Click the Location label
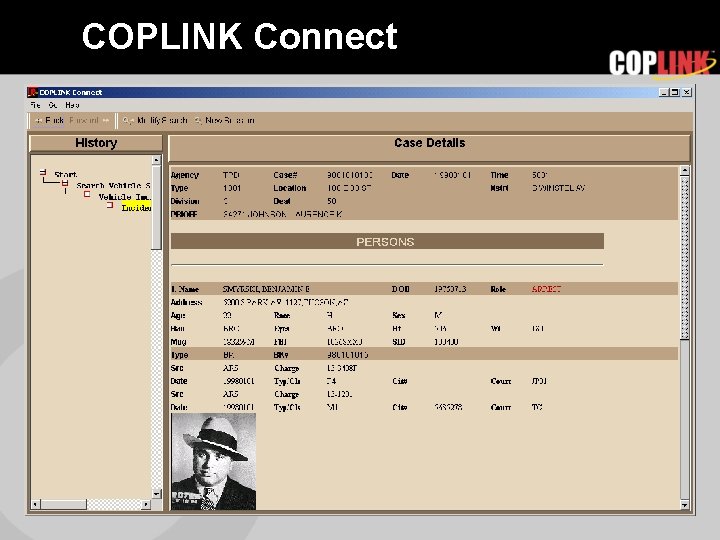Screen dimensions: 720x540 (289, 188)
